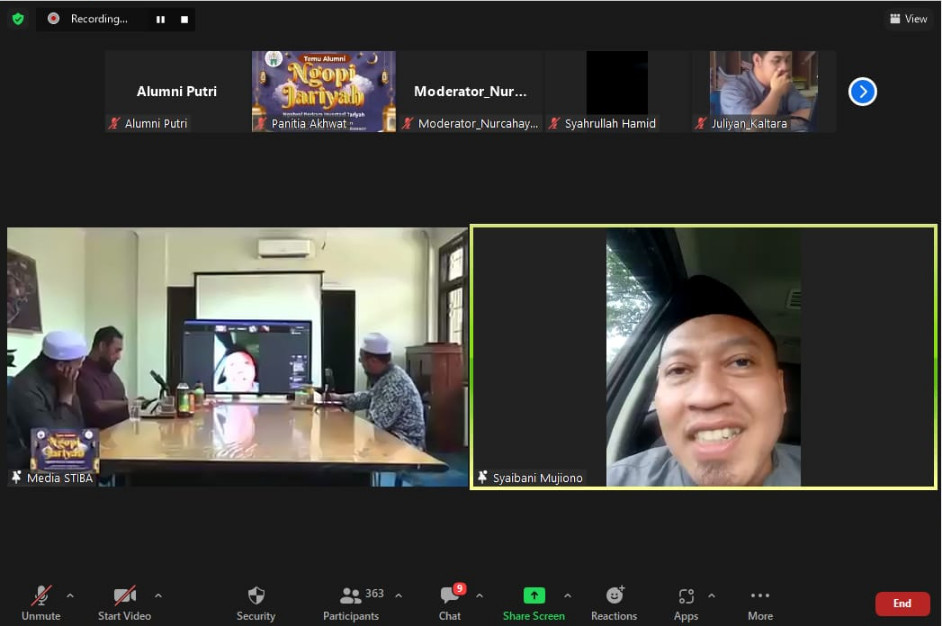
Task: Expand audio options arrow beside Unmute
Action: (x=70, y=596)
